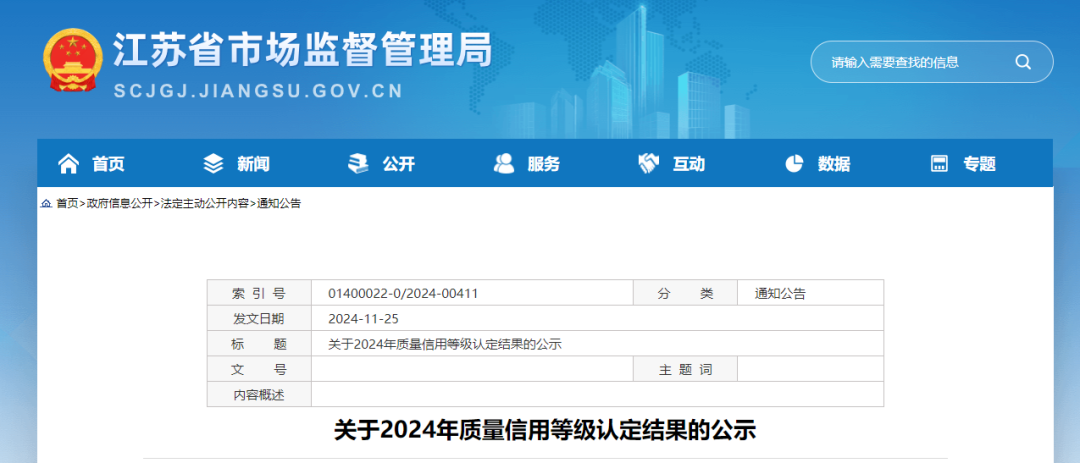Open the 服务 navigation menu item
The image size is (1080, 463).
point(543,164)
